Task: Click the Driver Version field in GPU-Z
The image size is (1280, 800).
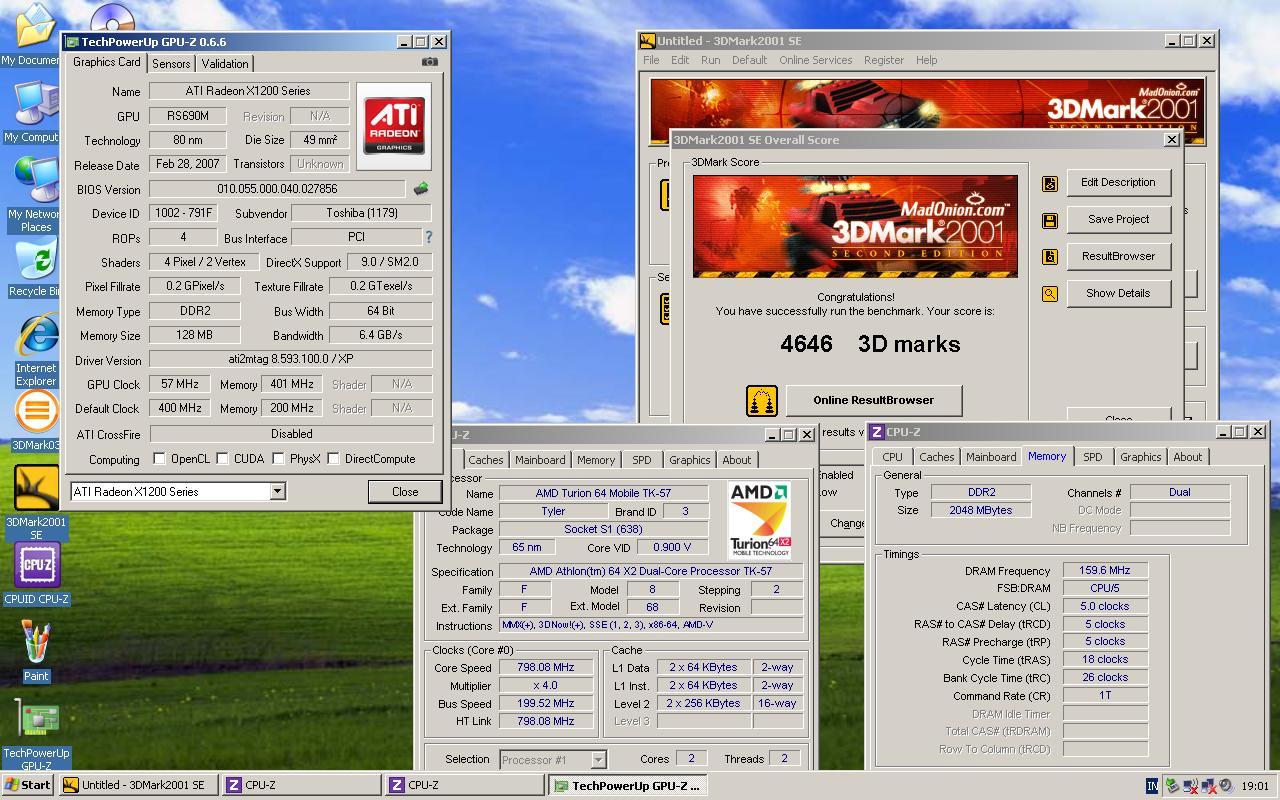Action: pyautogui.click(x=291, y=360)
